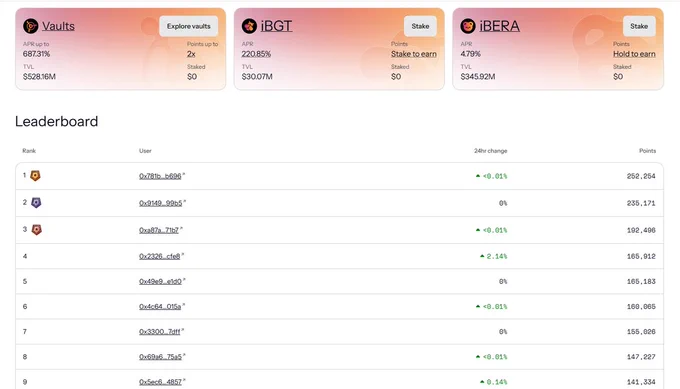Click the $528.16M TVL value
This screenshot has width=680, height=389.
(39, 77)
